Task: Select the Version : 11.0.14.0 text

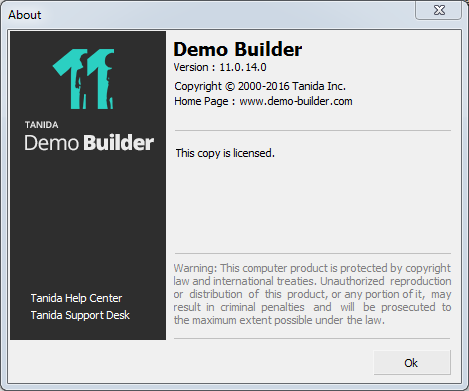Action: [220, 67]
